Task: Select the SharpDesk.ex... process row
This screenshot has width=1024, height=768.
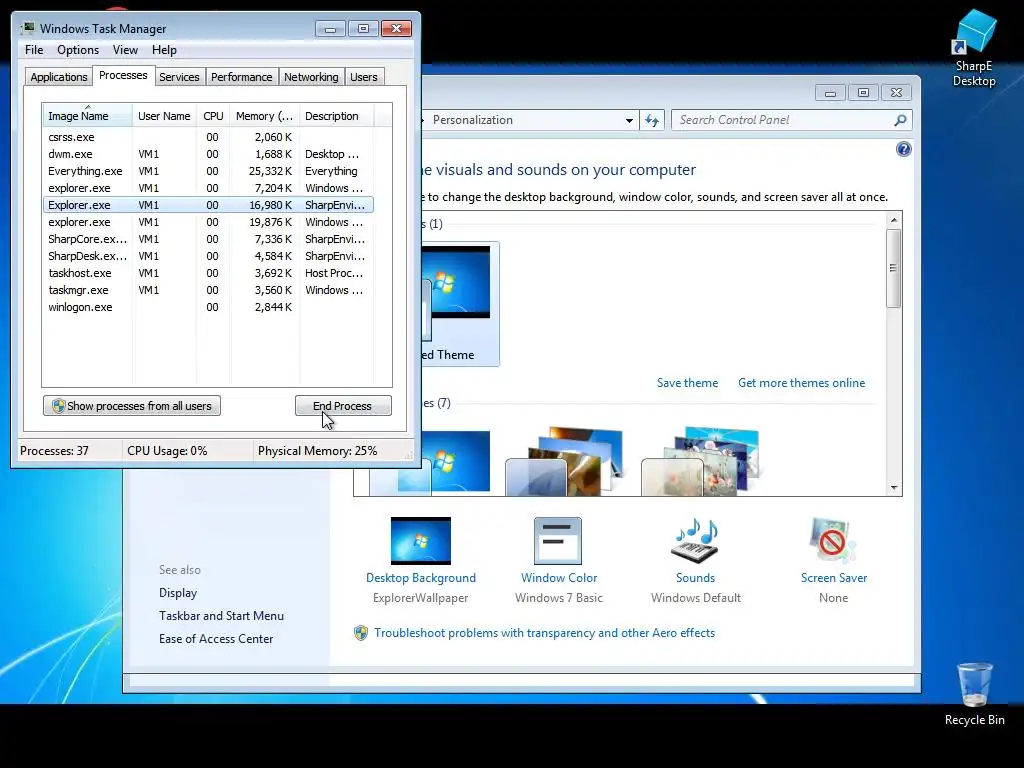Action: pos(208,256)
